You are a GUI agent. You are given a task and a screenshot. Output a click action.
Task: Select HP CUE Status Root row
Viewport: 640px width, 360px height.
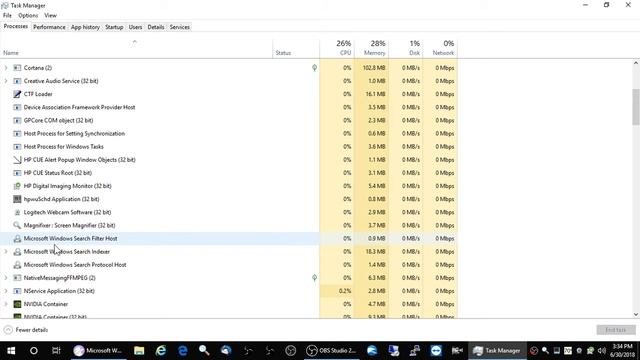(x=229, y=173)
